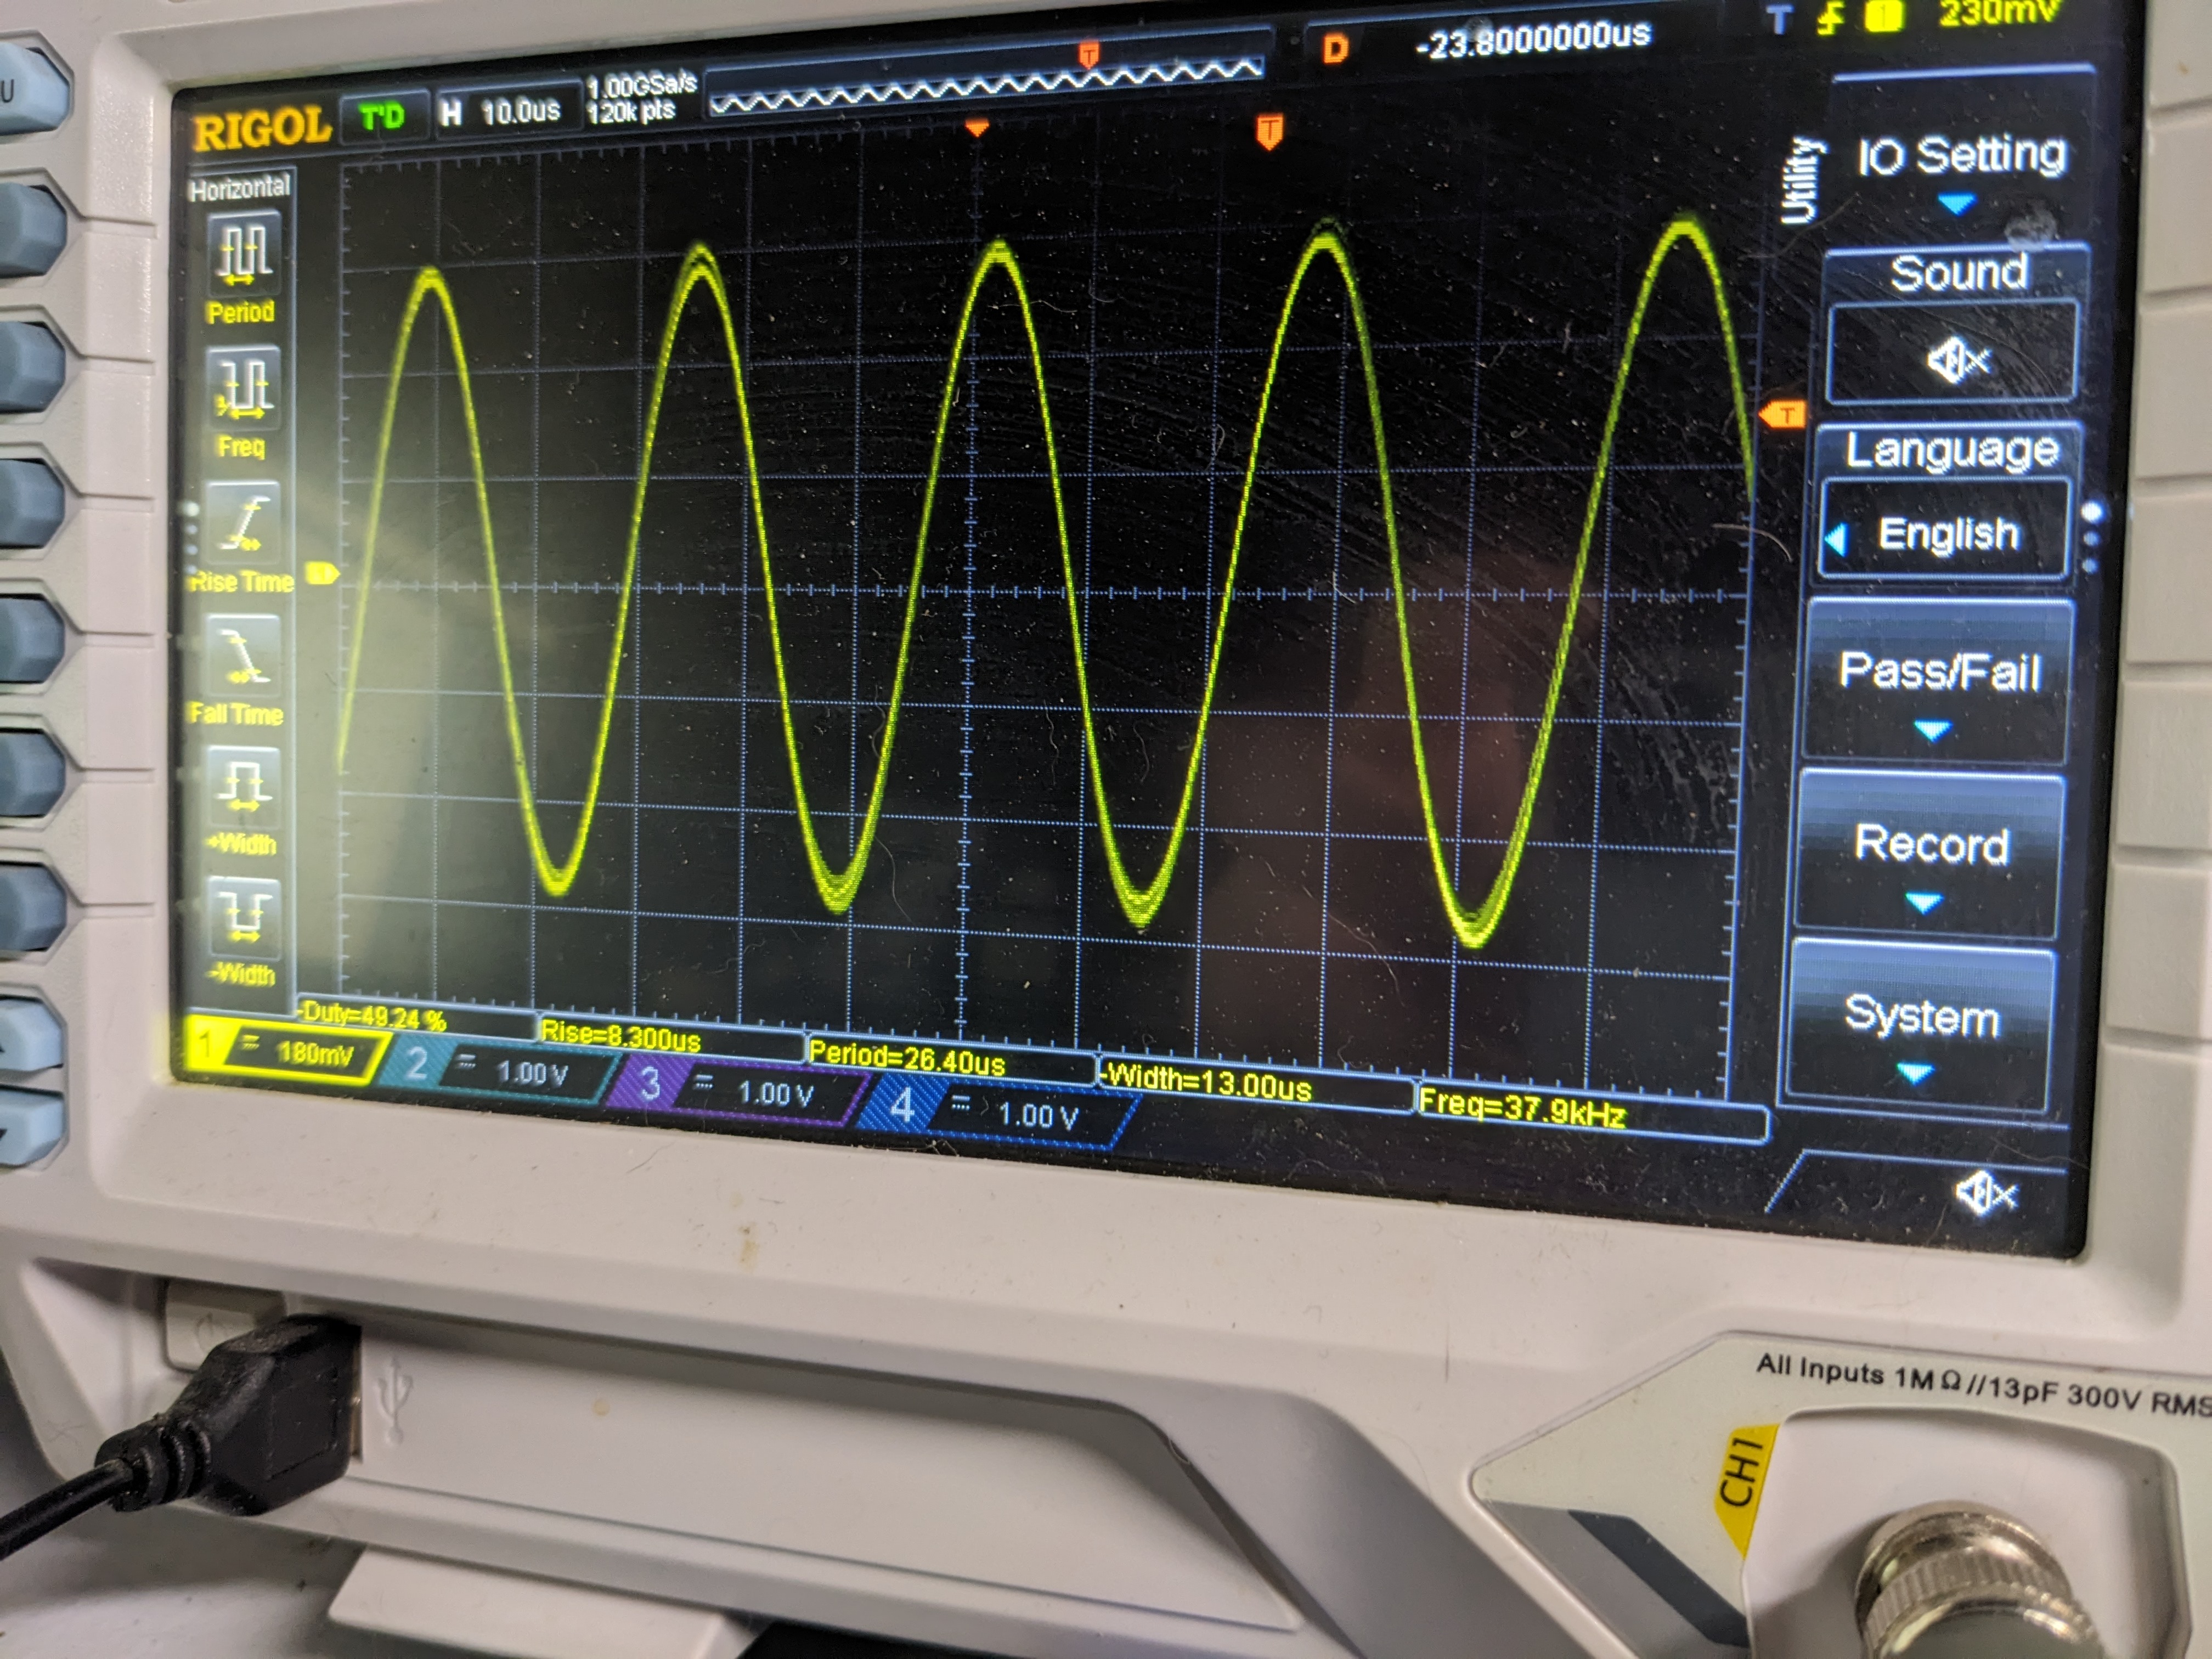The height and width of the screenshot is (1659, 2212).
Task: Choose the Rise Time measurement icon
Action: pyautogui.click(x=244, y=523)
